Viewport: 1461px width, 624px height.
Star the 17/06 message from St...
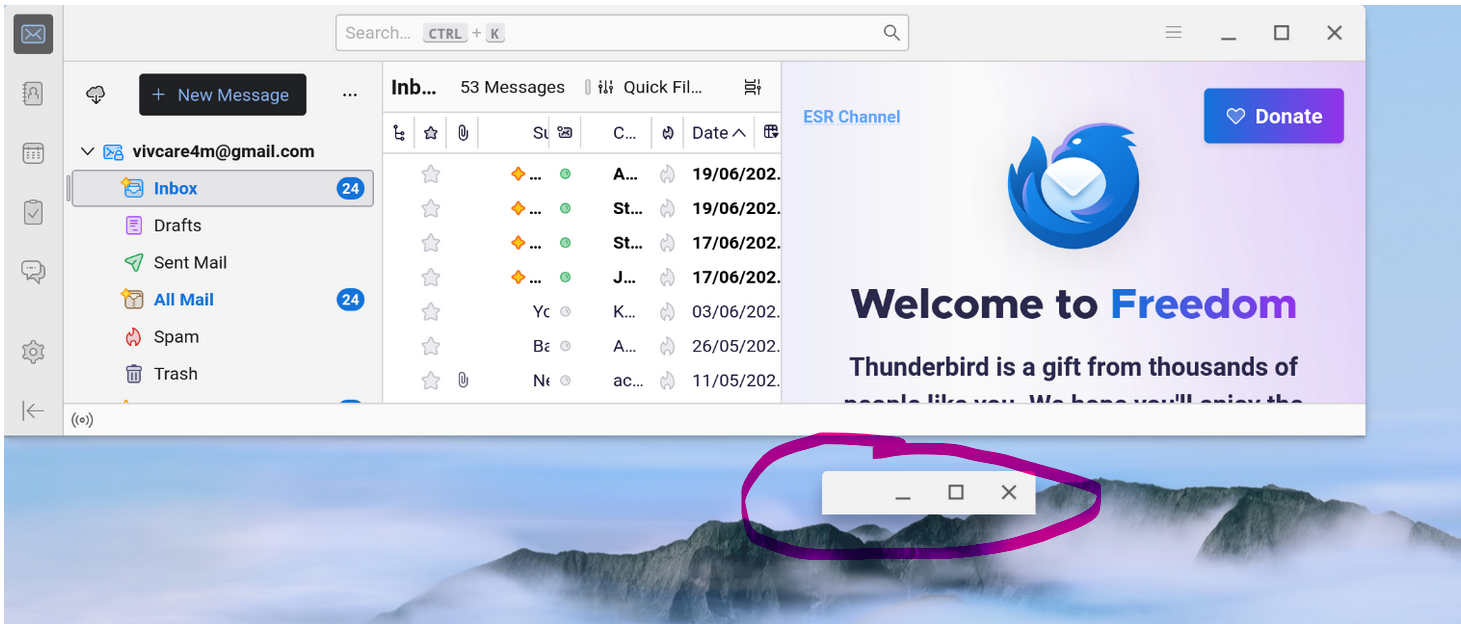point(431,243)
